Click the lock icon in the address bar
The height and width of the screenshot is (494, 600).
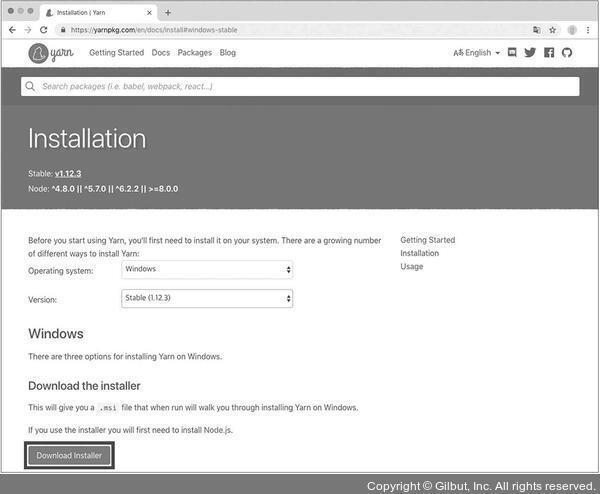tap(63, 30)
